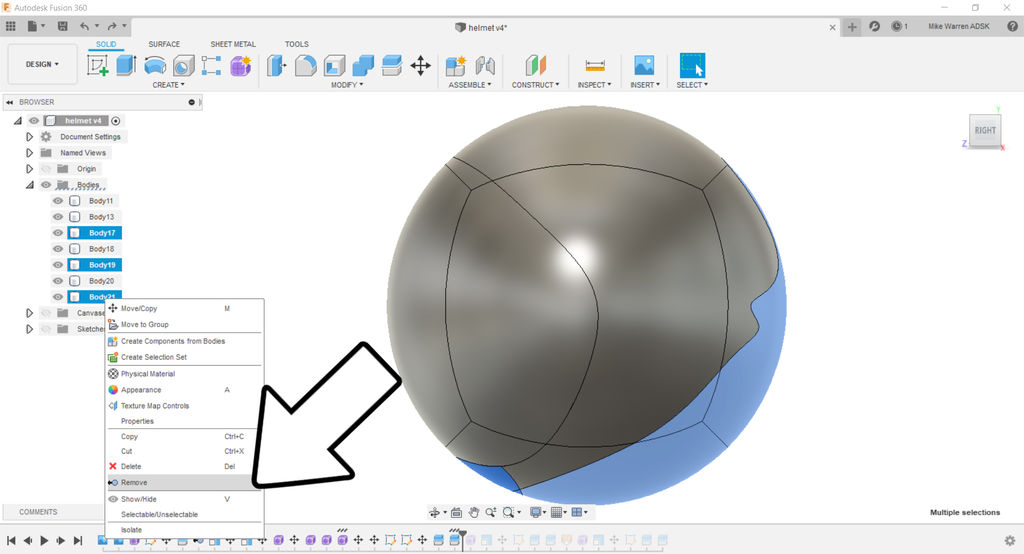Select the Insert image icon
The height and width of the screenshot is (554, 1024).
pyautogui.click(x=644, y=65)
